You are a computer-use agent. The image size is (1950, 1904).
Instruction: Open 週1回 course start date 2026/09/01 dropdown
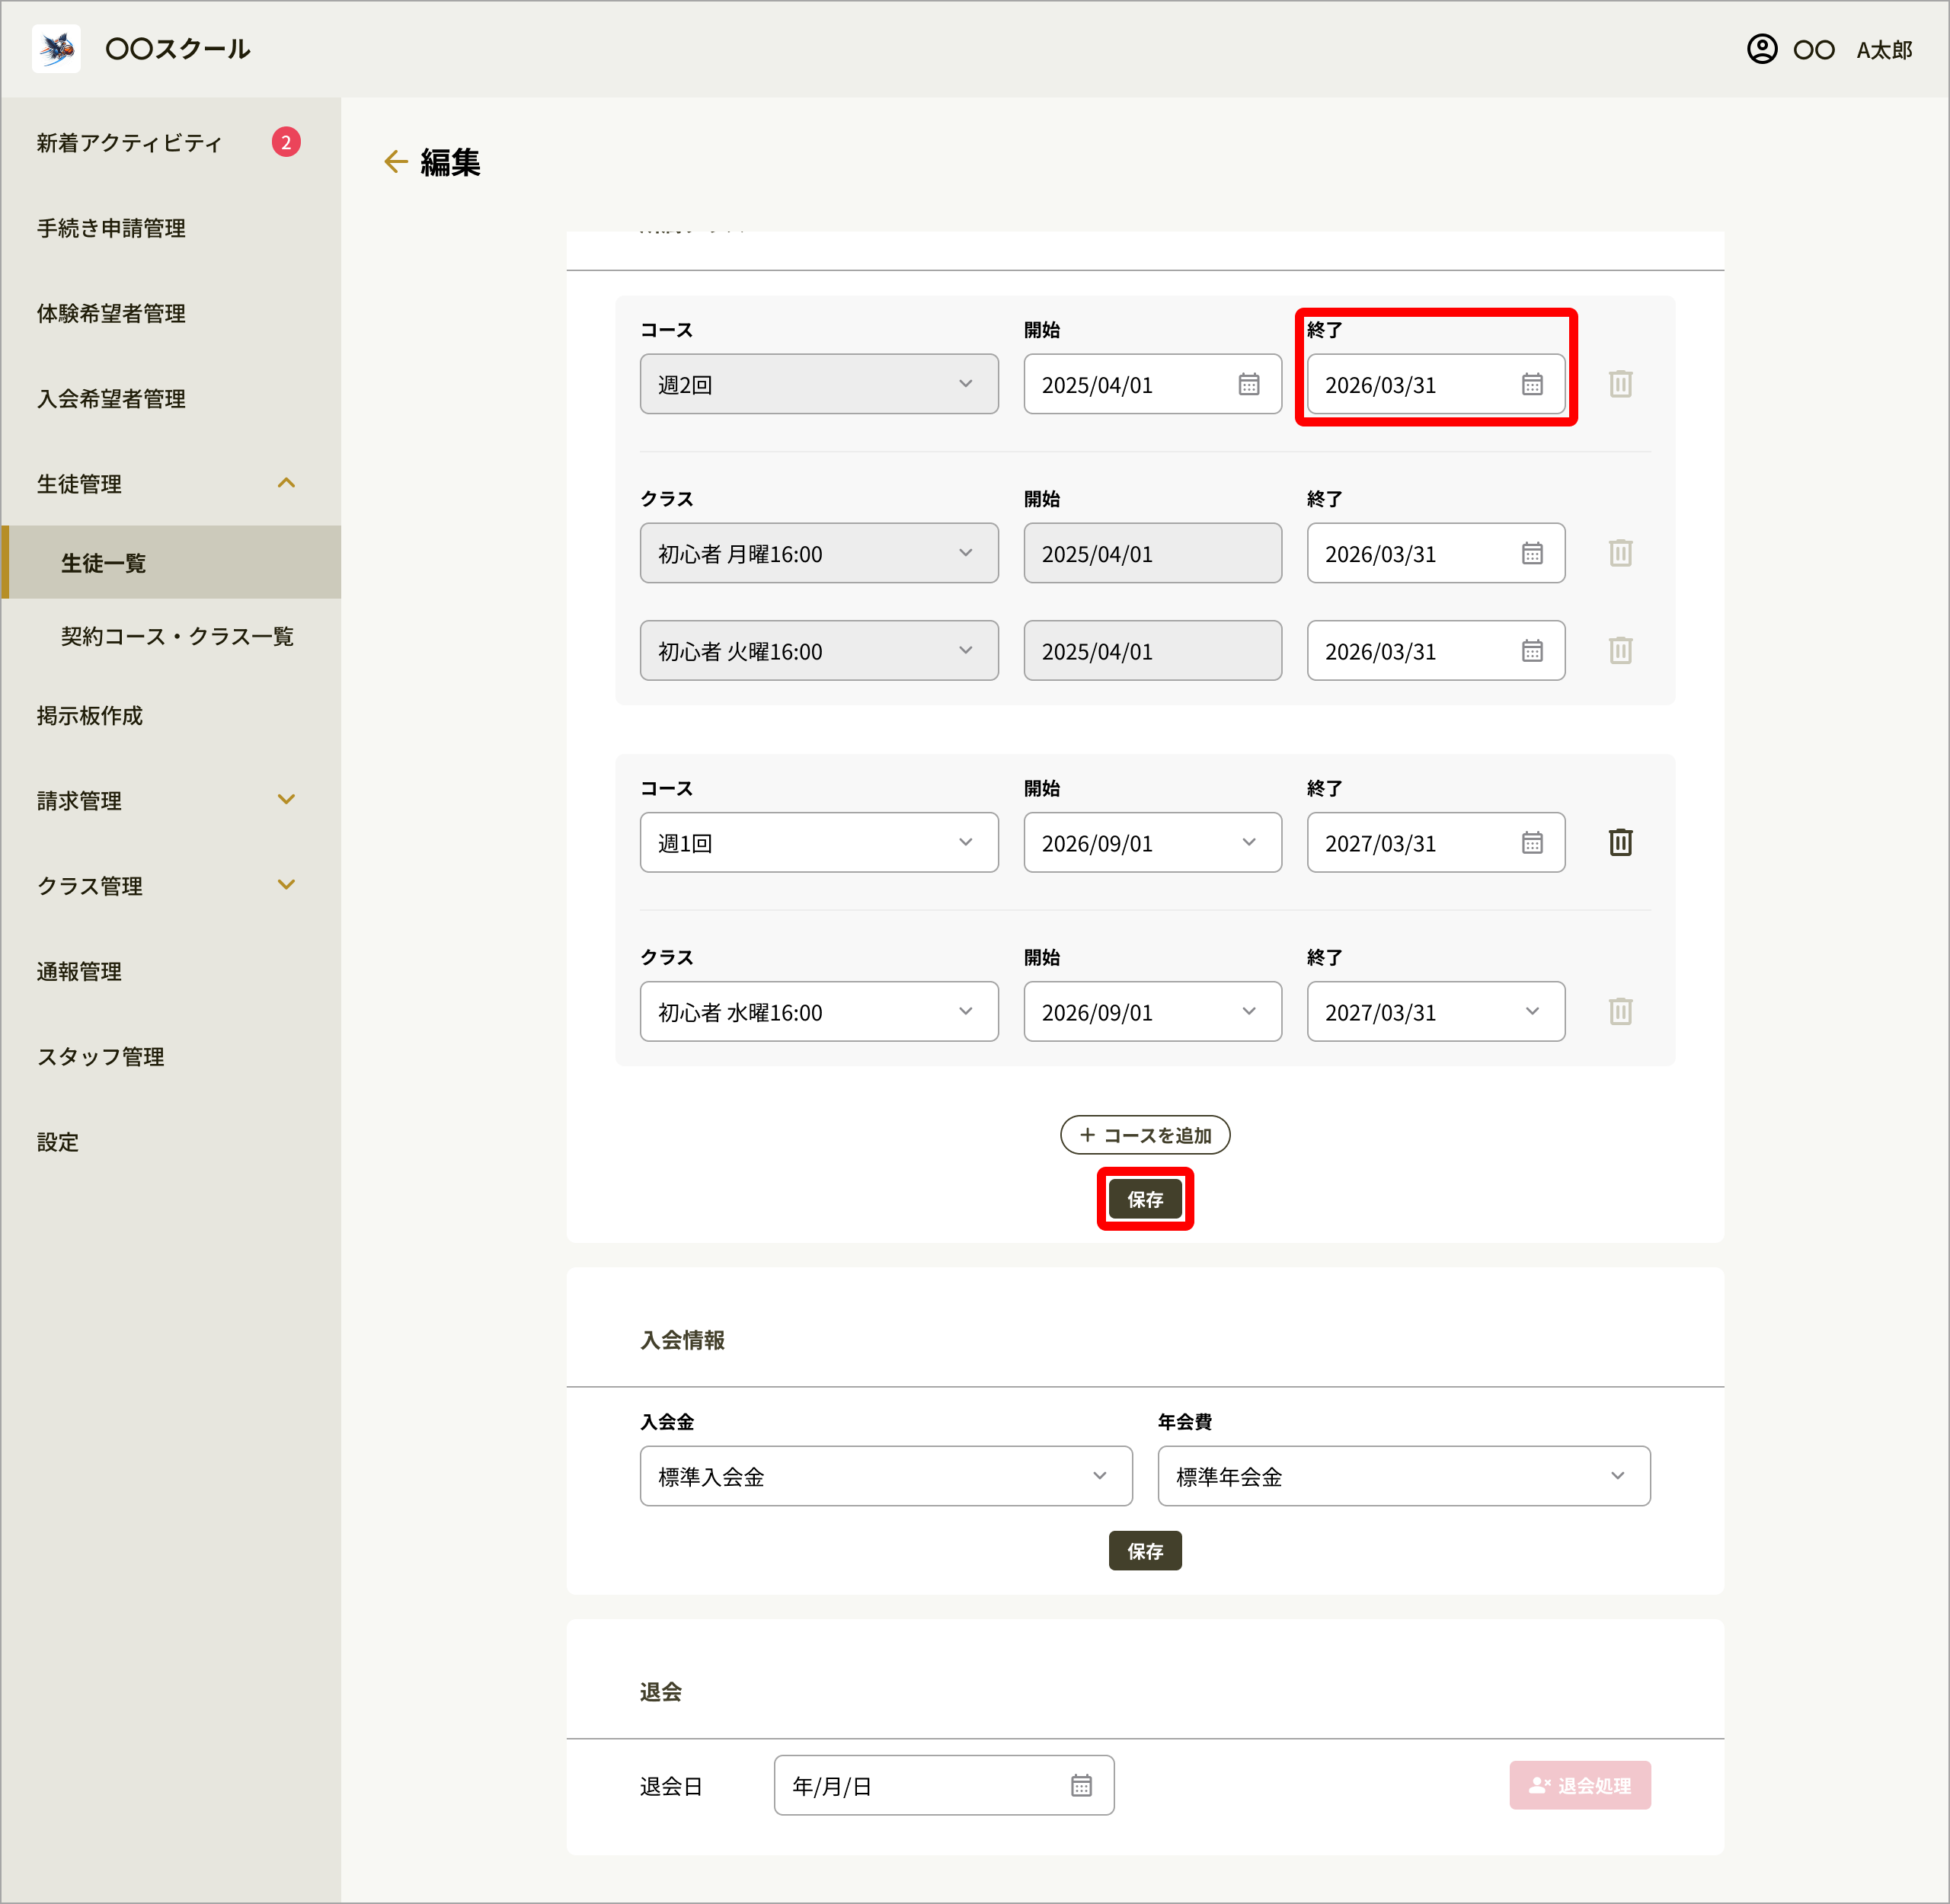pos(1152,843)
